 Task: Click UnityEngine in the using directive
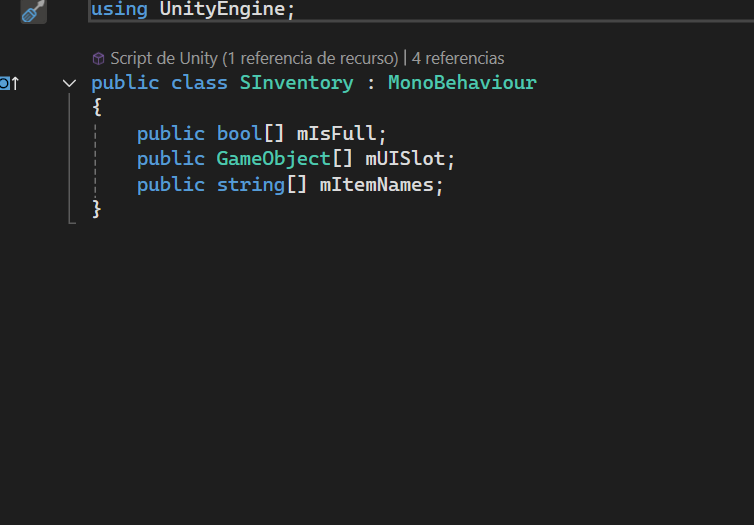click(x=222, y=9)
